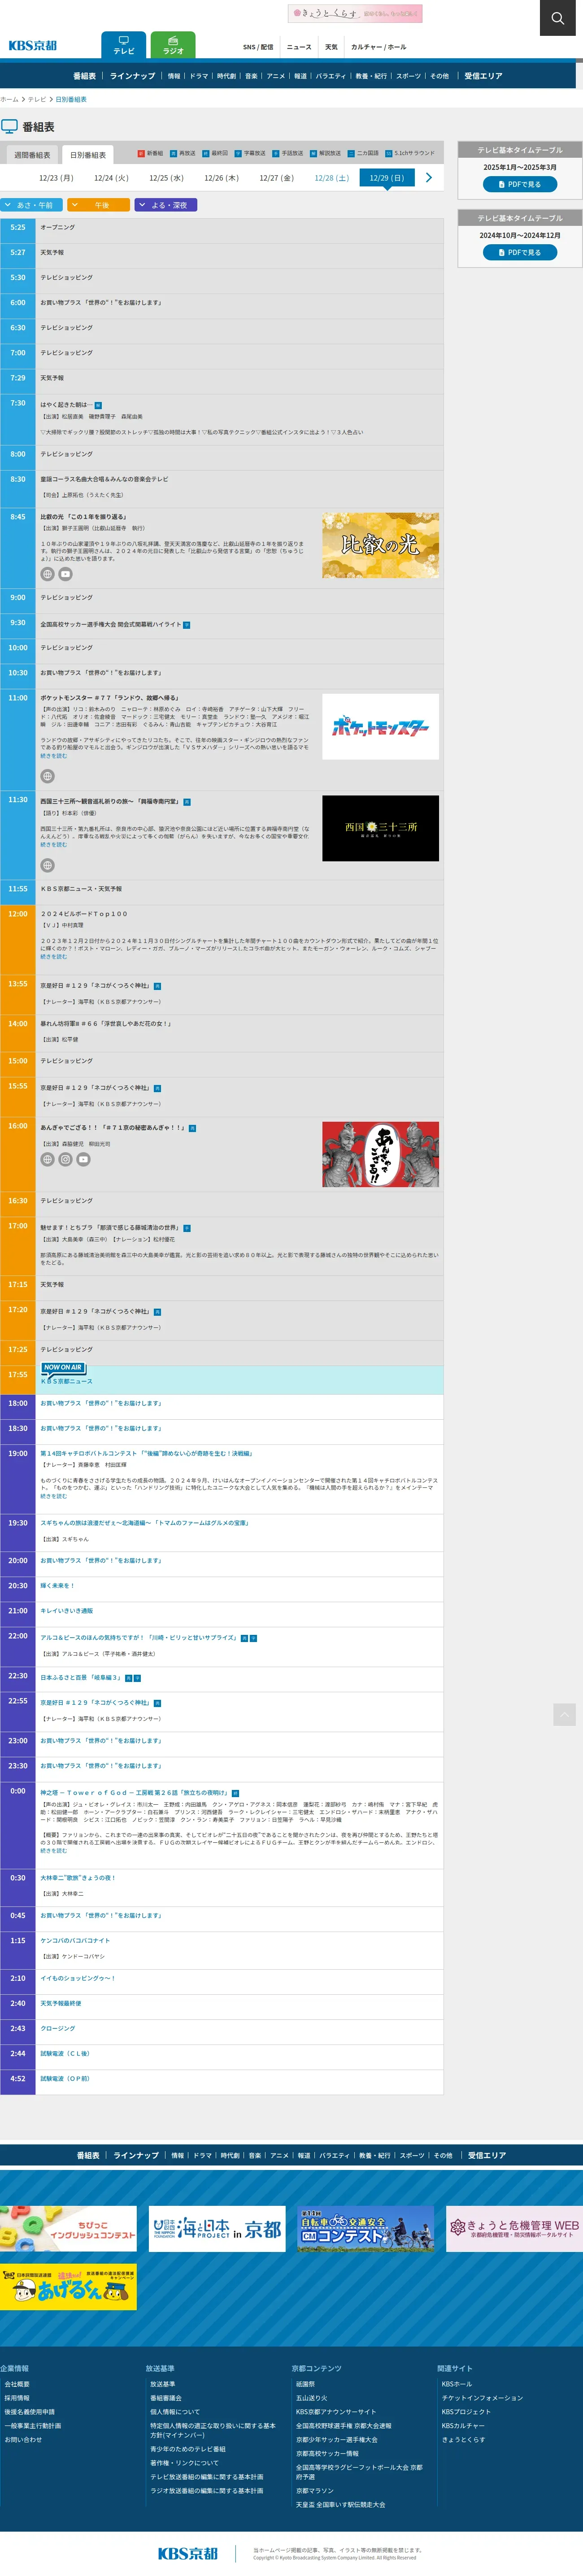
Task: Open the 放送基準 footer link
Action: (x=163, y=2384)
